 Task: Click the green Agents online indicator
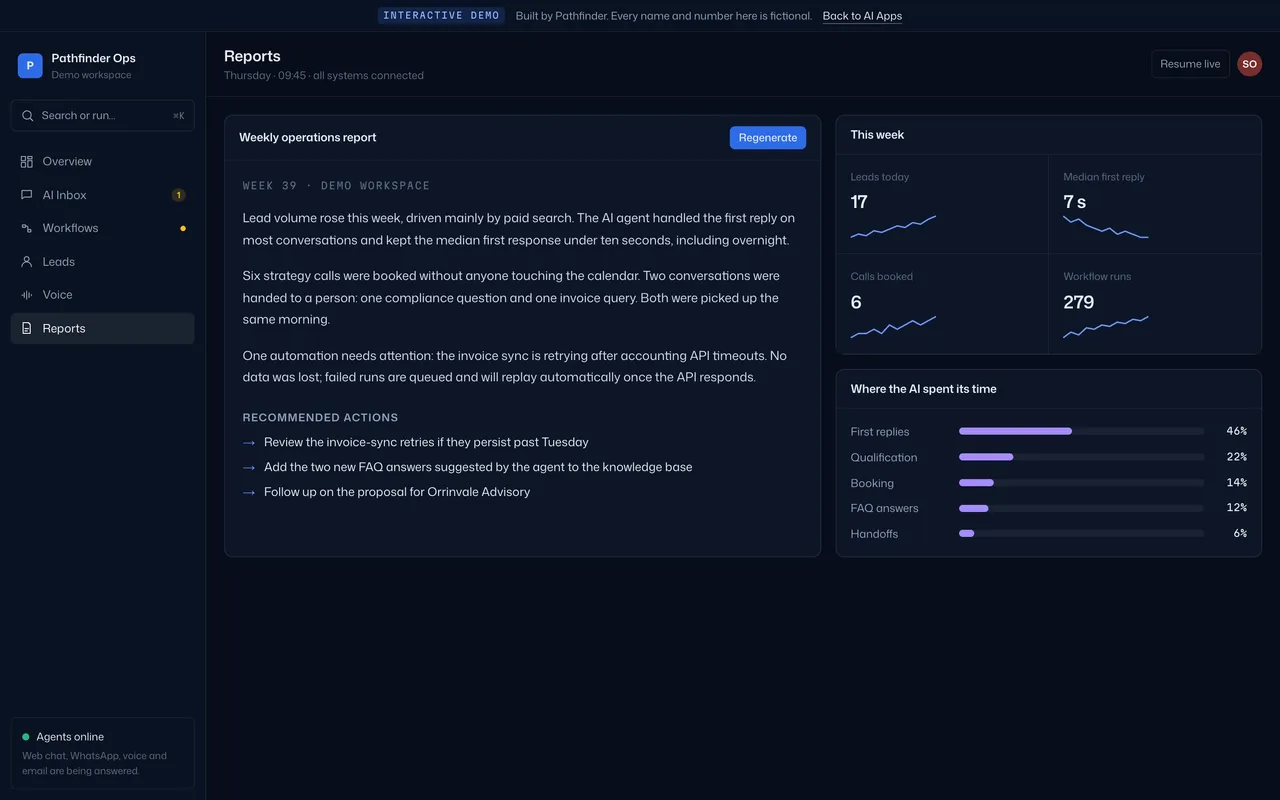[x=26, y=737]
